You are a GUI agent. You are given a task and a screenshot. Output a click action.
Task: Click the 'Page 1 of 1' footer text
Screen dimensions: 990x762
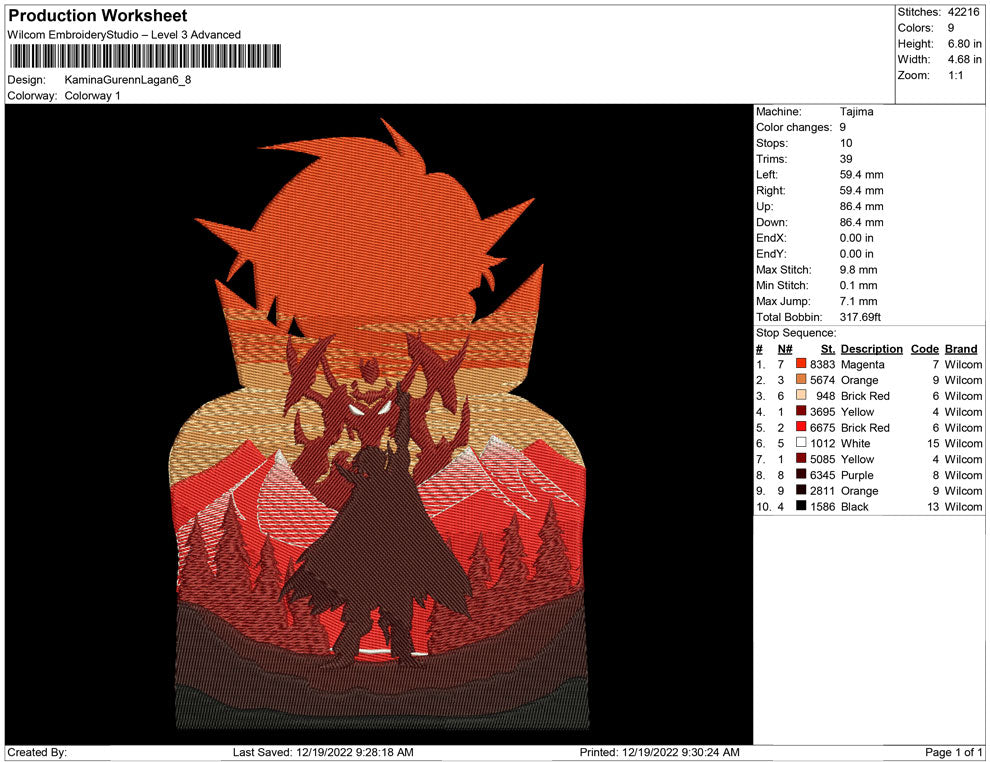click(x=953, y=752)
